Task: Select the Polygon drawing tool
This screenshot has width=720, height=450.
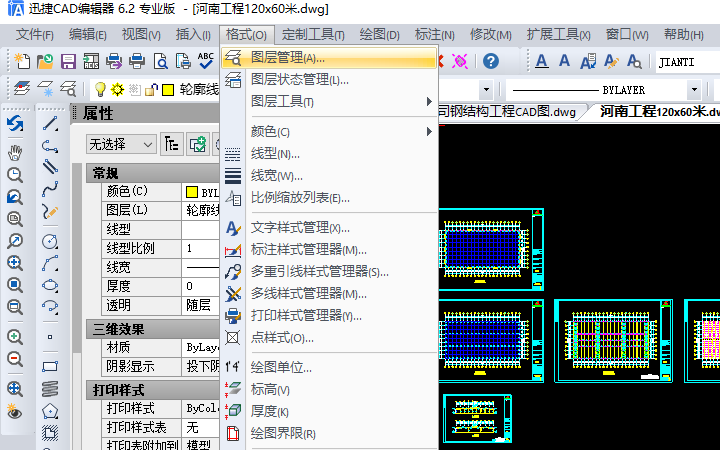Action: point(50,411)
